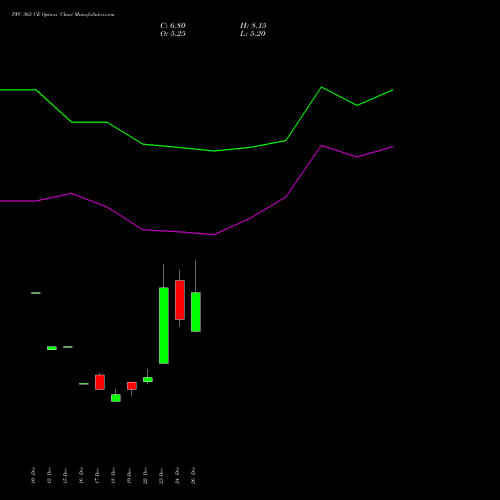Click the 26 Dec date axis label

(193, 476)
